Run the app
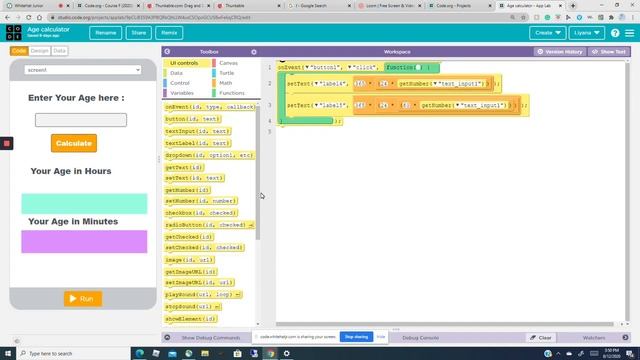 (83, 299)
